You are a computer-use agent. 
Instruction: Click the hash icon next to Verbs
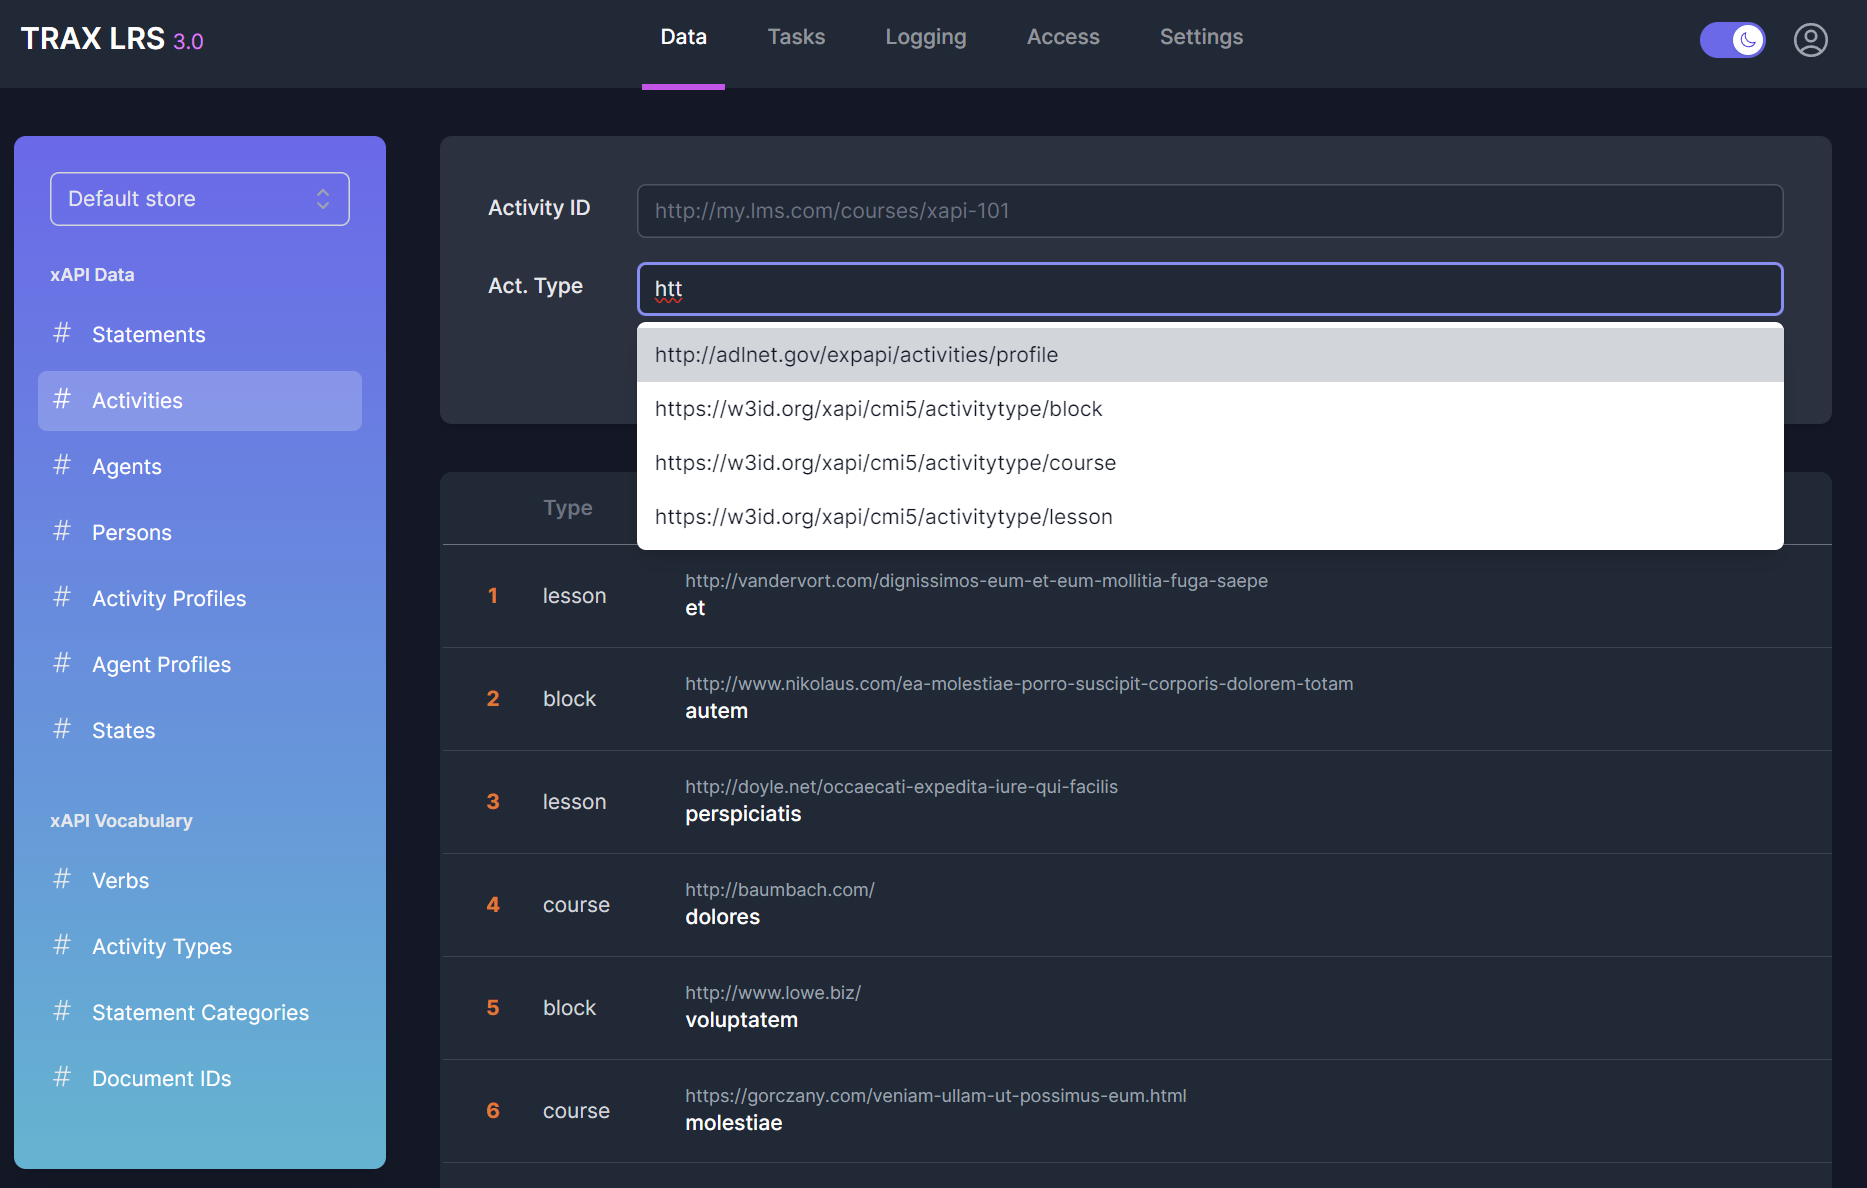click(62, 879)
